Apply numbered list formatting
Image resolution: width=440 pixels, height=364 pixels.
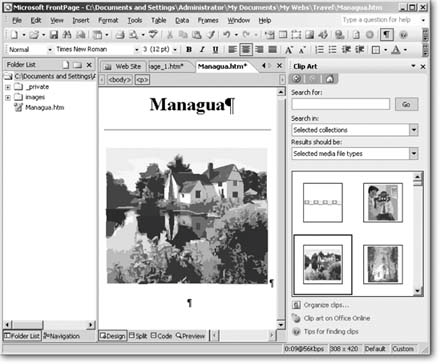(x=319, y=50)
